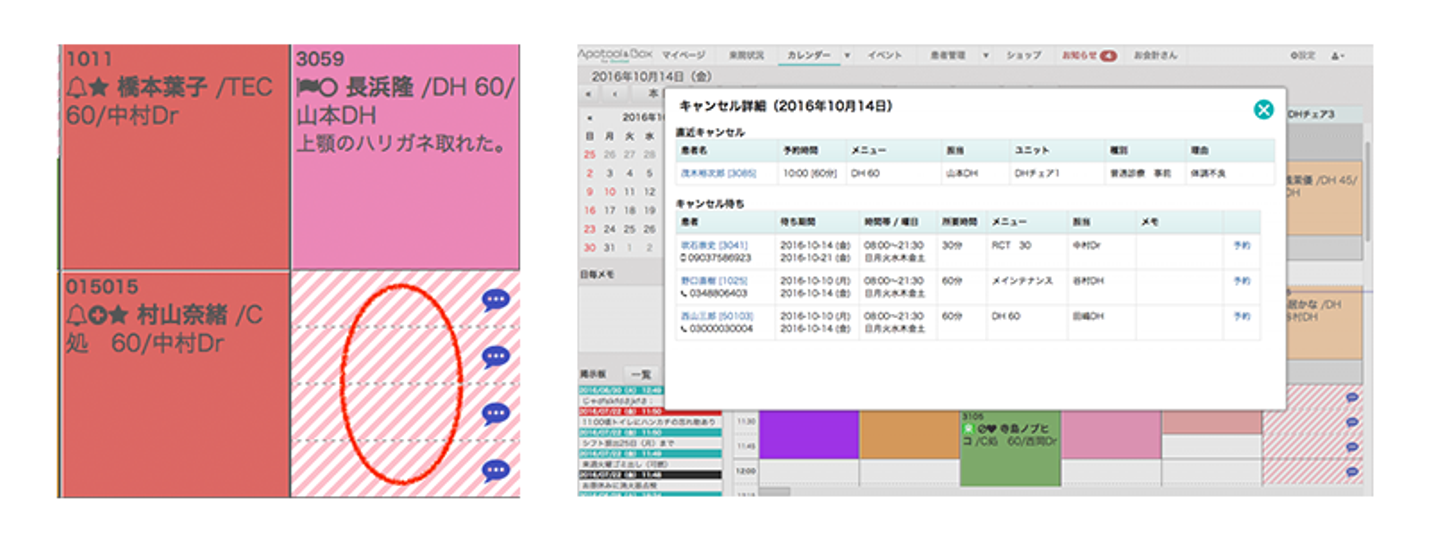The width and height of the screenshot is (1440, 538).
Task: Open patient link 茂木裕次郎 [3085]
Action: (718, 173)
